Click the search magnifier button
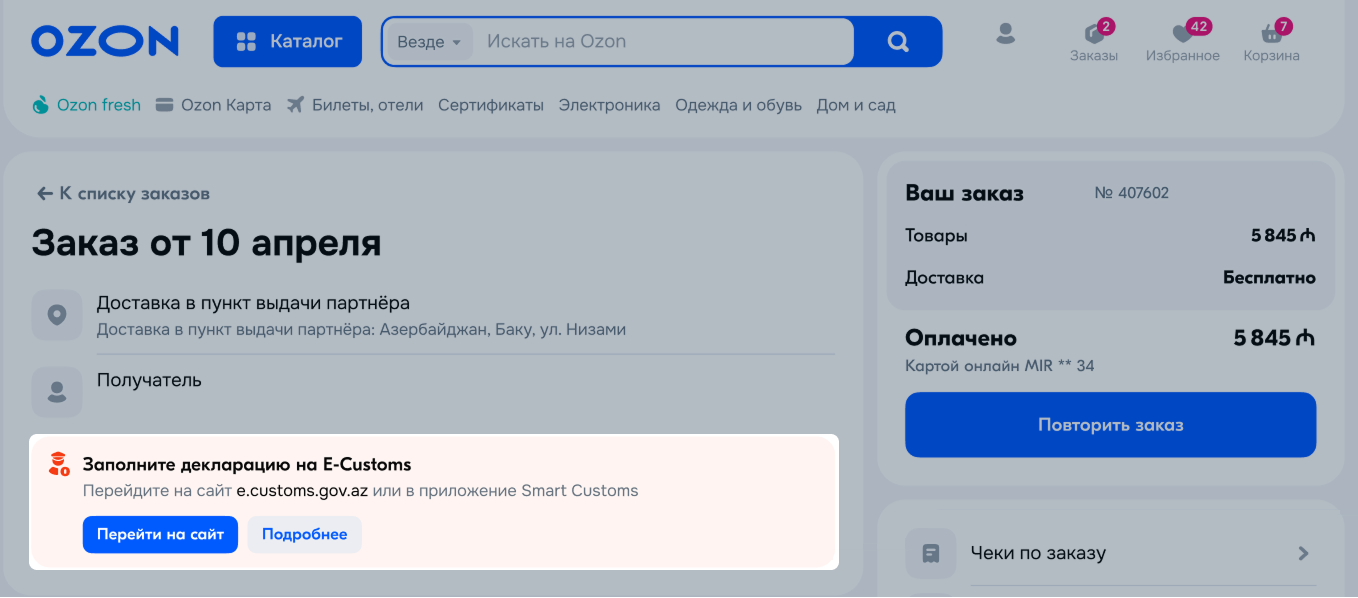Image resolution: width=1358 pixels, height=598 pixels. pos(898,42)
